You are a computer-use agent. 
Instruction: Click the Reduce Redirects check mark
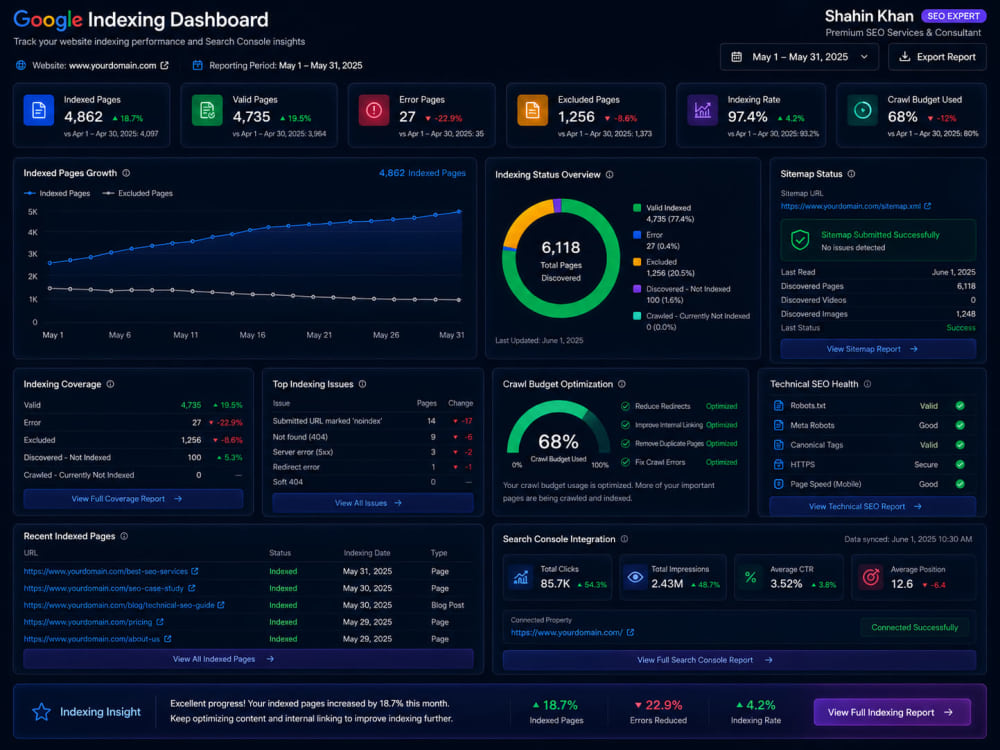[626, 406]
